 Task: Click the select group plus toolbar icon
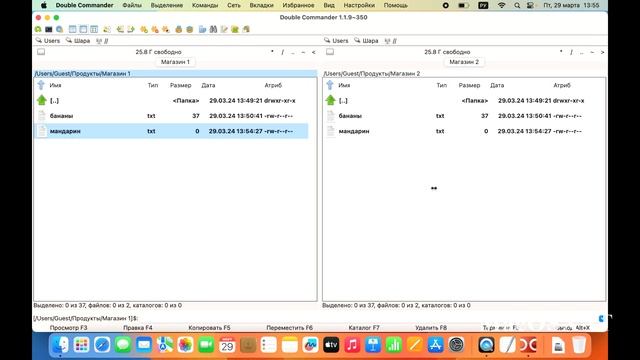click(144, 29)
